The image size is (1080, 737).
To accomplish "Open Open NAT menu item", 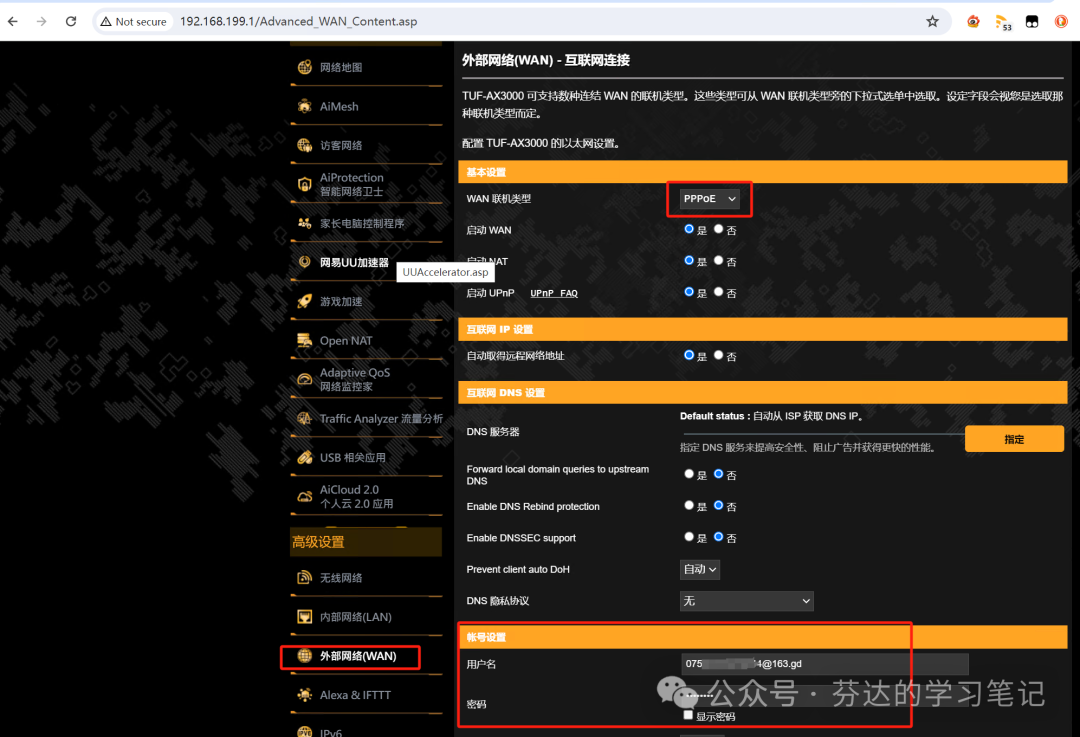I will (346, 340).
